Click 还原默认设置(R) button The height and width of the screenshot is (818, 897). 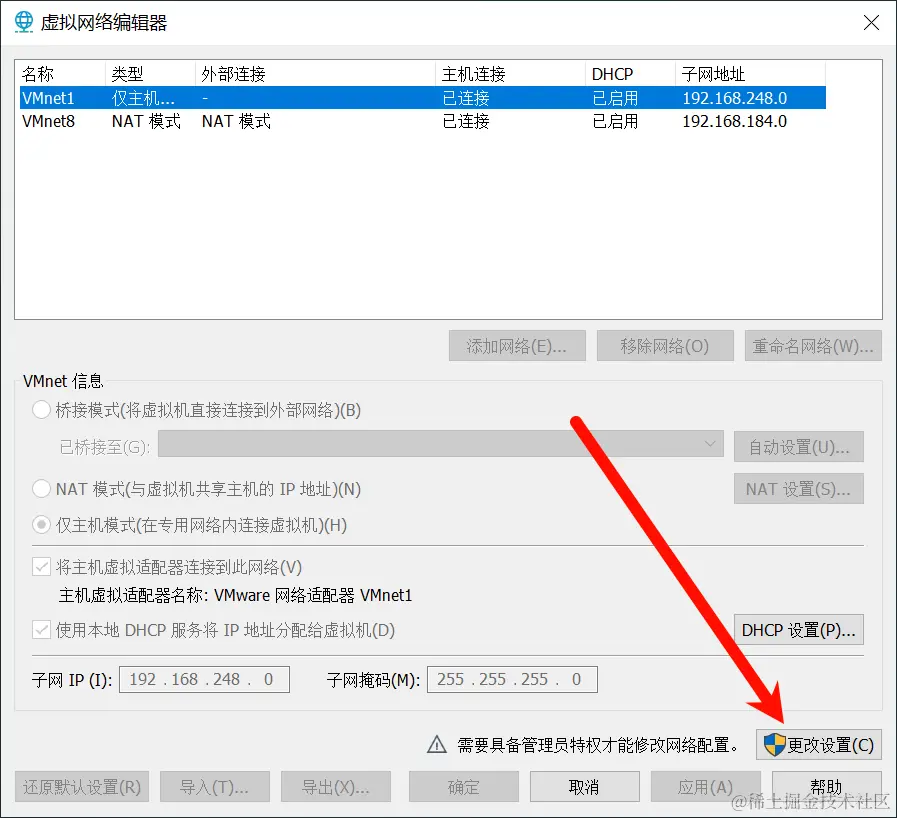[82, 787]
